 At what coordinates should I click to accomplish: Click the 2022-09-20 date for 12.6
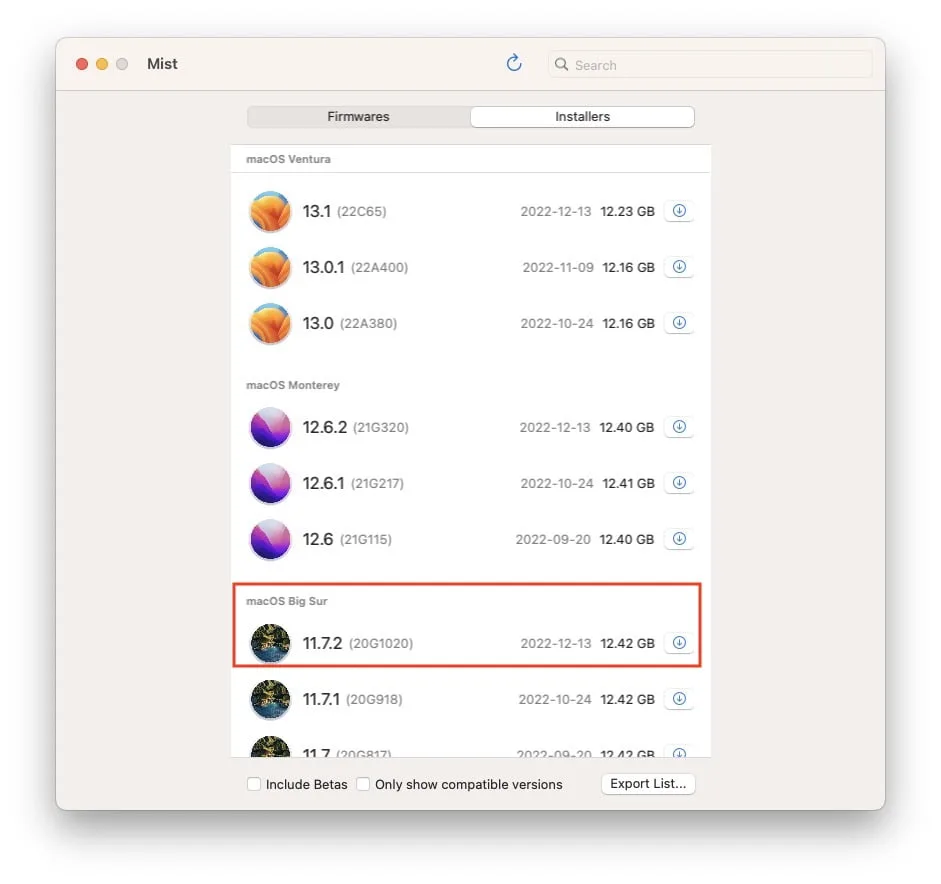[x=553, y=539]
